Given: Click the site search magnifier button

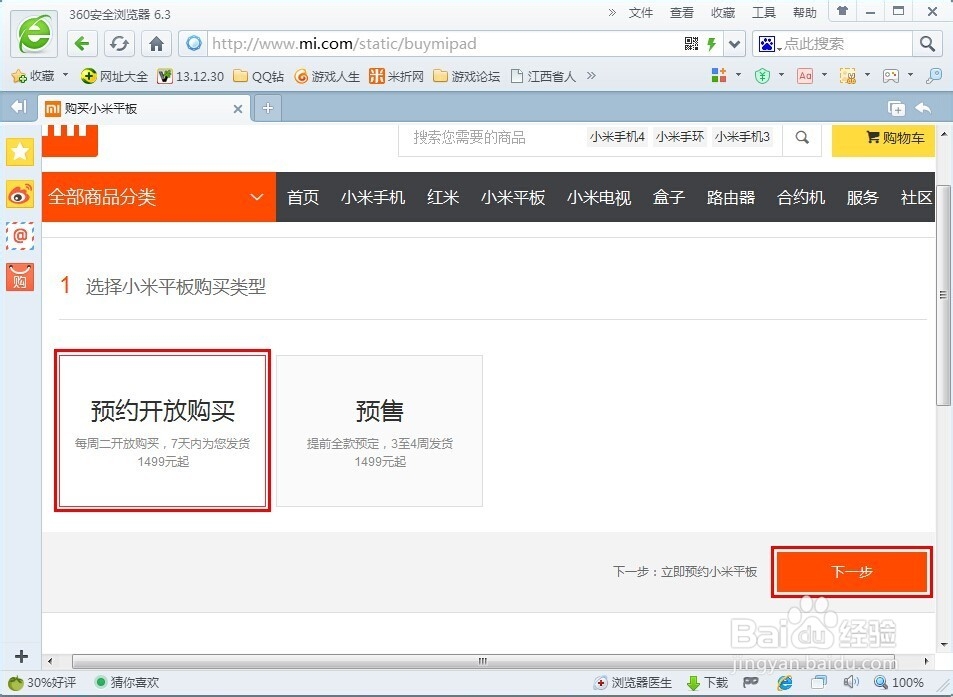Looking at the screenshot, I should [802, 138].
